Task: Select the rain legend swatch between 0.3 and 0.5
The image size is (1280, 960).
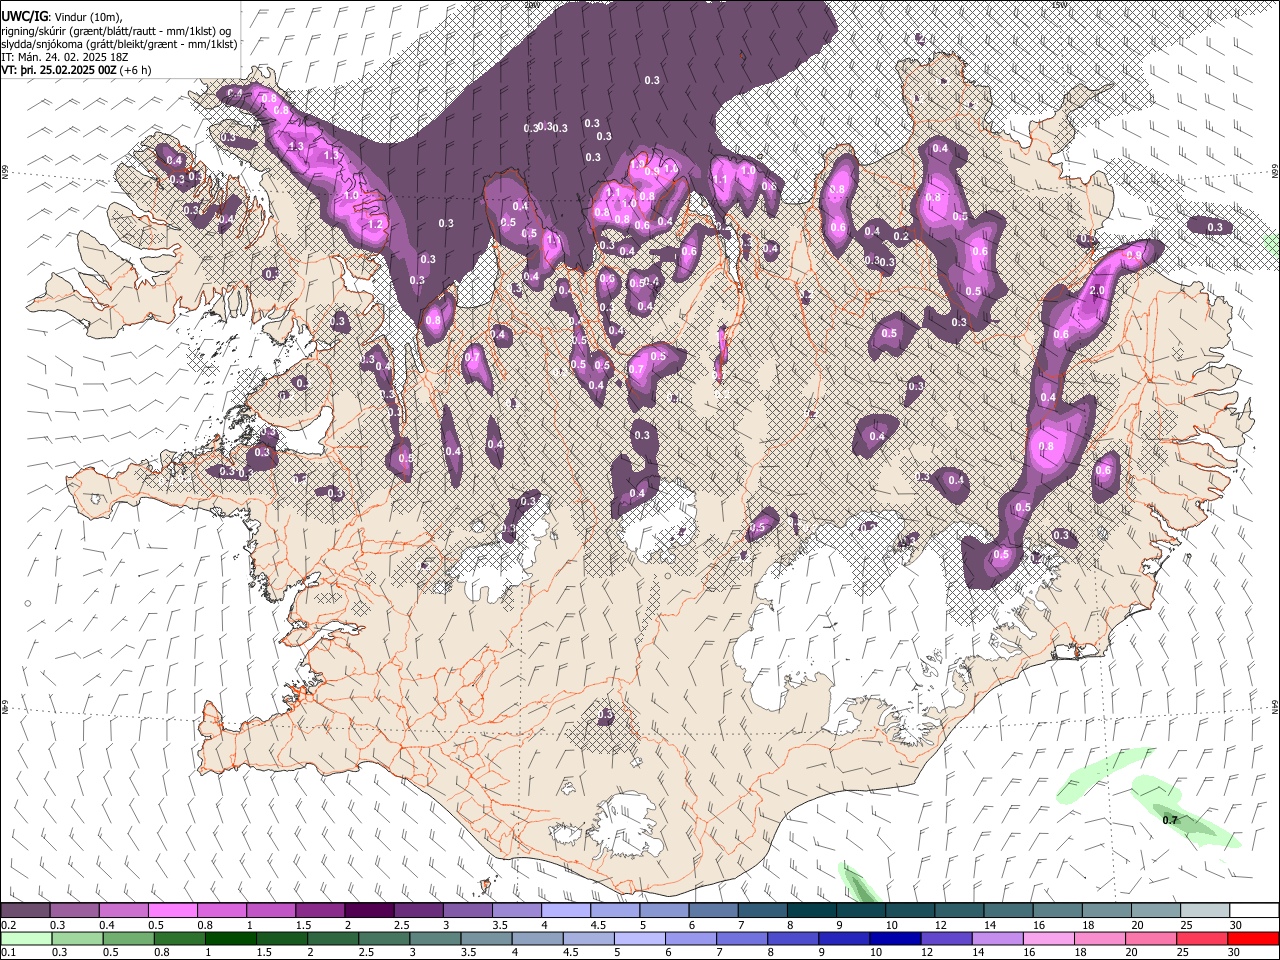Action: (x=77, y=939)
